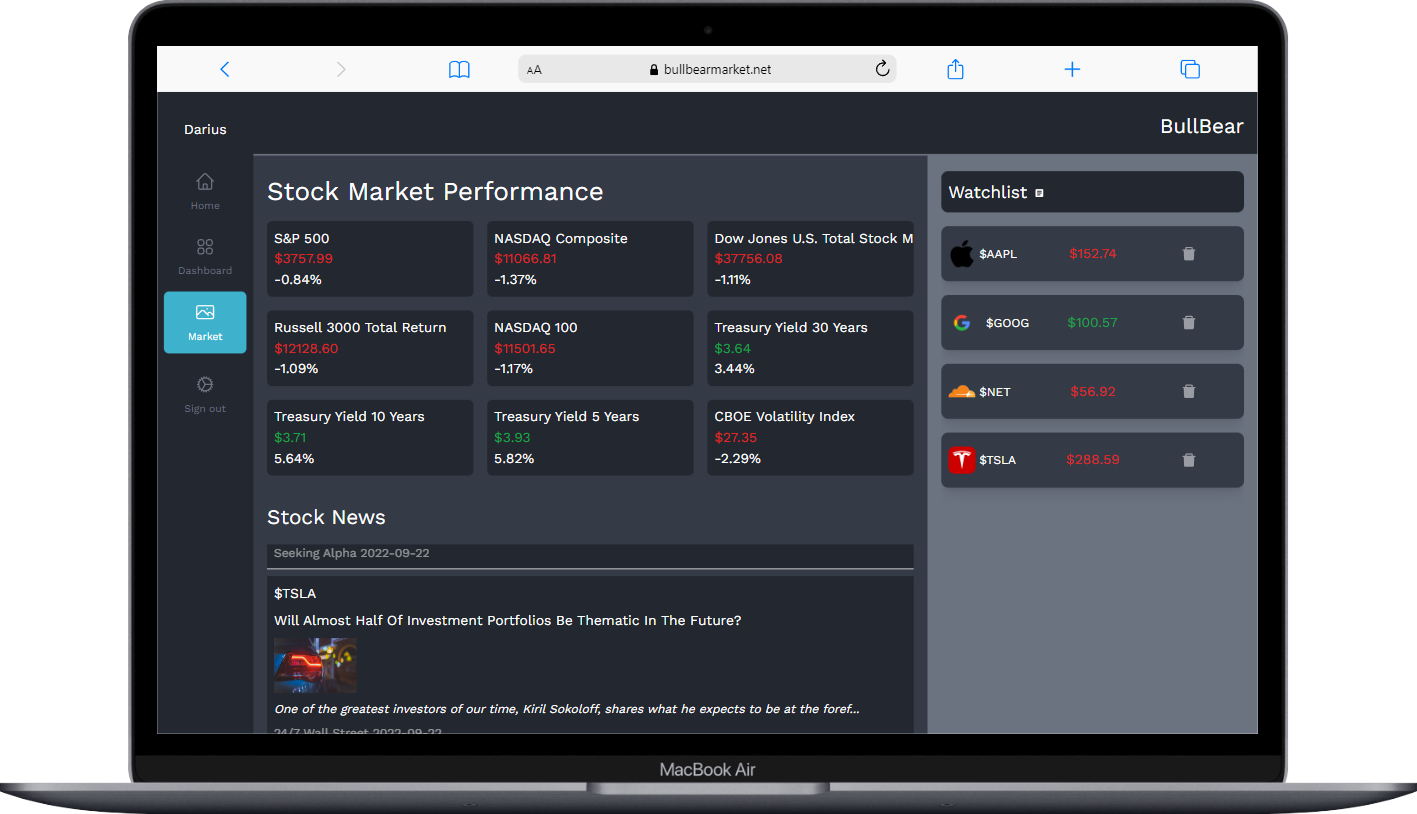Click the $NET ticker label
Image resolution: width=1417 pixels, height=814 pixels.
(x=995, y=392)
